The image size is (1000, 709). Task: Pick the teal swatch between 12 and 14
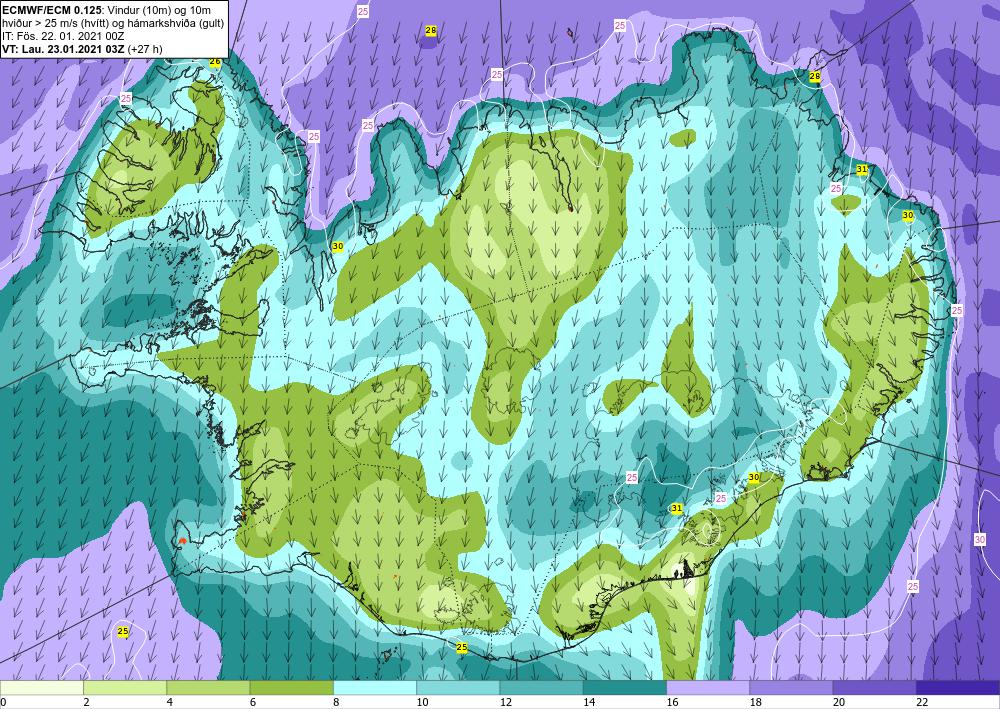click(x=541, y=688)
